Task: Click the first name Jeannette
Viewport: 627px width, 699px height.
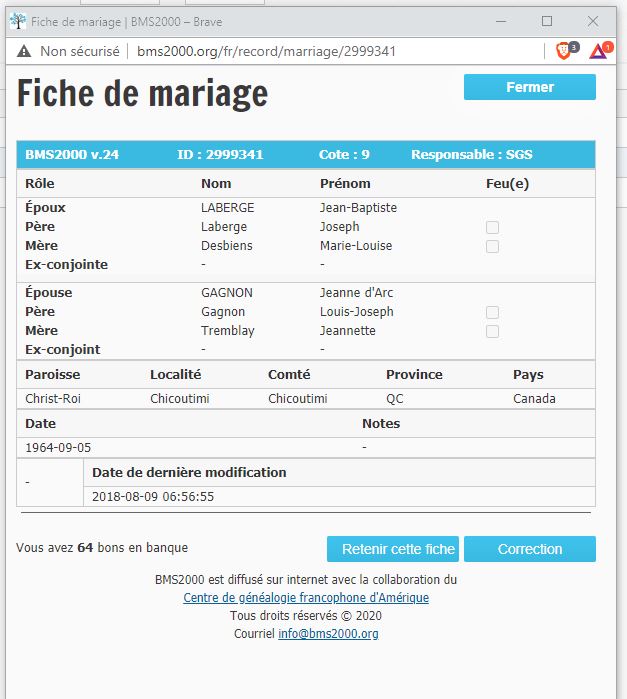Action: pos(347,331)
